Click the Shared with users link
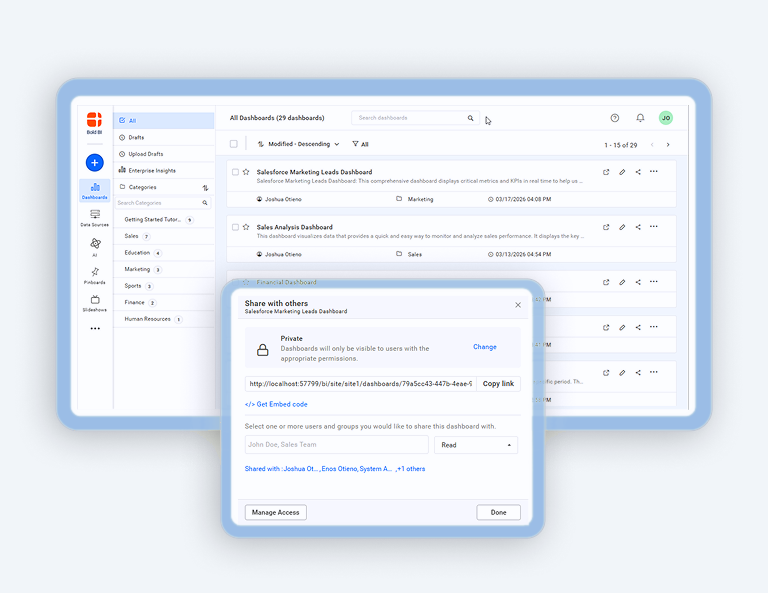The image size is (768, 593). (335, 469)
